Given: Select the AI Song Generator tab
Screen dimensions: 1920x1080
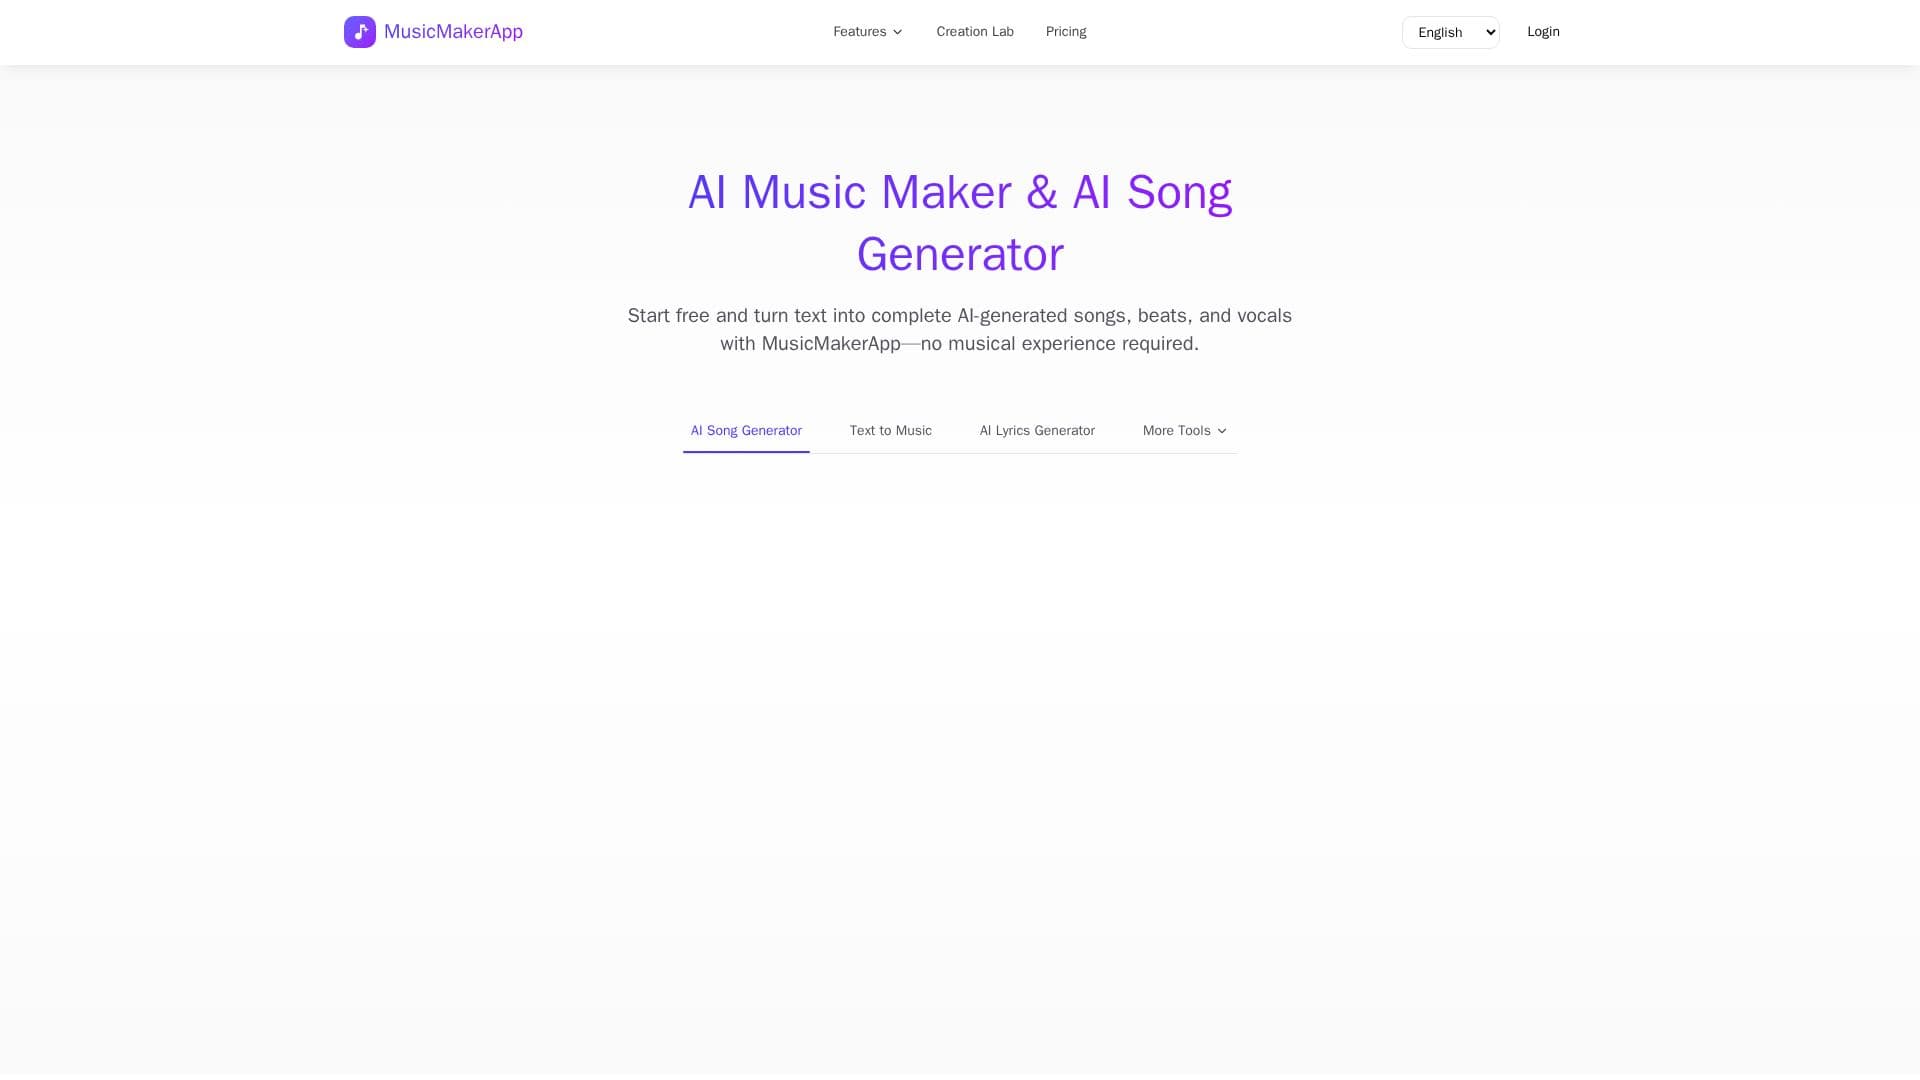Looking at the screenshot, I should [x=746, y=431].
